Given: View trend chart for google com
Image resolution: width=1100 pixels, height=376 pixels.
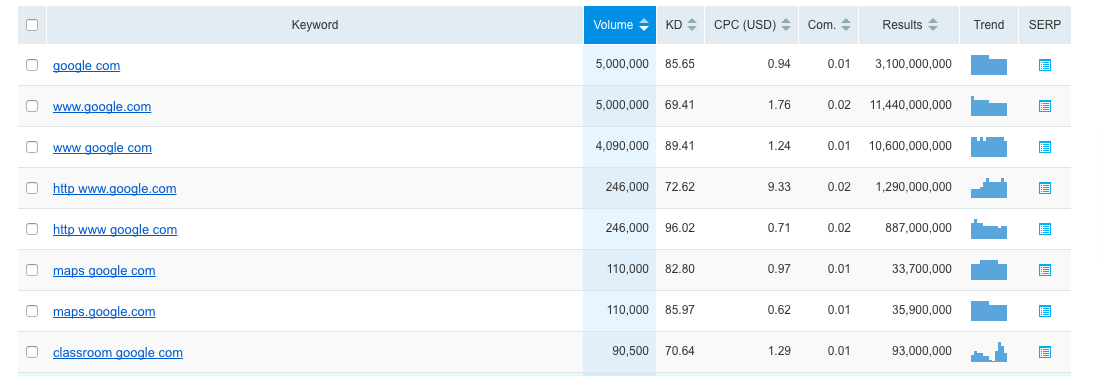Looking at the screenshot, I should pyautogui.click(x=988, y=65).
